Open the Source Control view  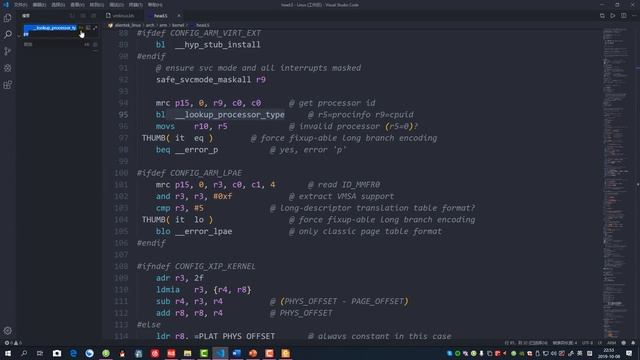pyautogui.click(x=7, y=51)
